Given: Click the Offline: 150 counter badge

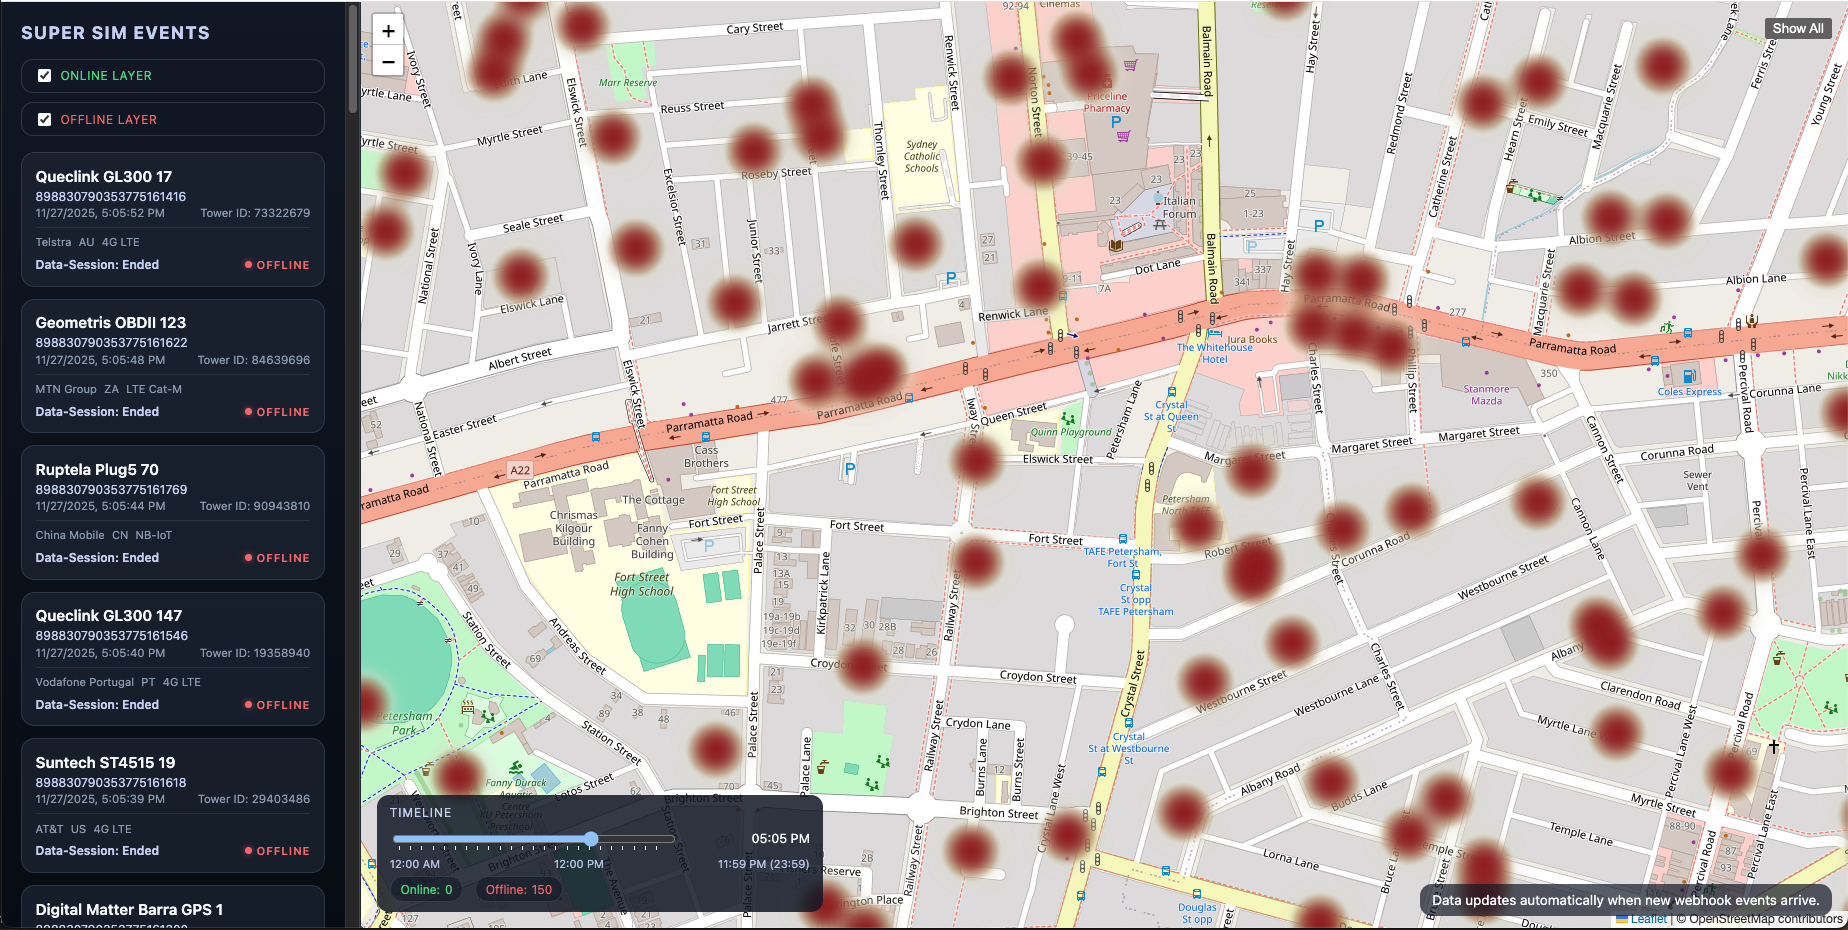Looking at the screenshot, I should [518, 889].
